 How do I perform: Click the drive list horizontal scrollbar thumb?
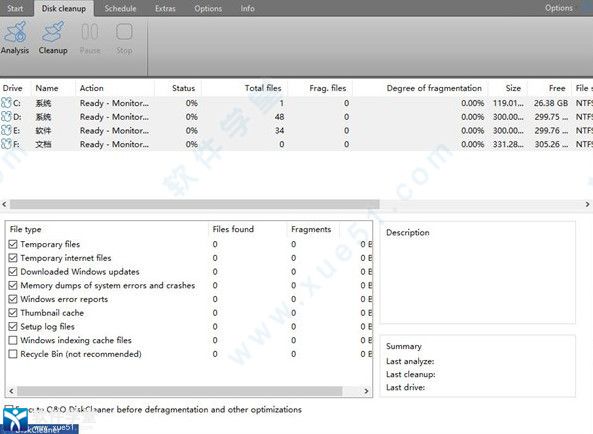pos(194,204)
